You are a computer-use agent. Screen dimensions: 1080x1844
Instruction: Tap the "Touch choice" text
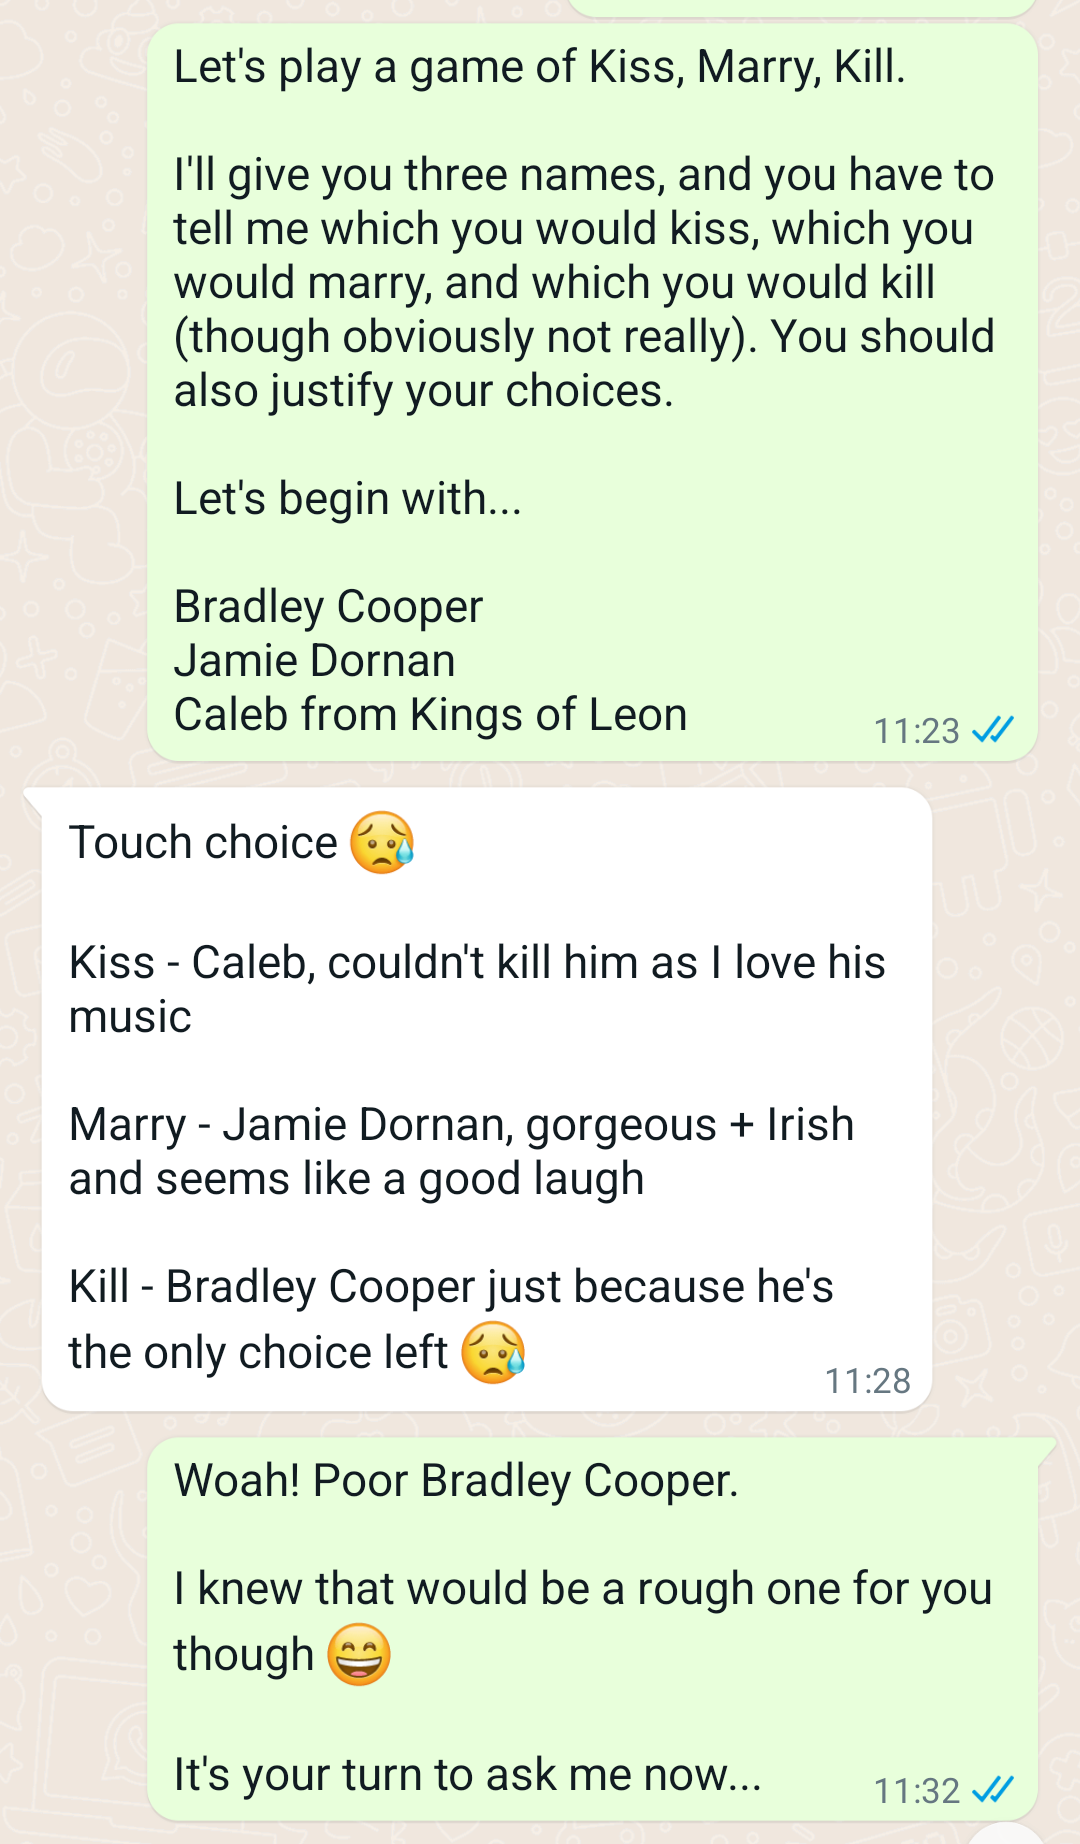pyautogui.click(x=204, y=842)
